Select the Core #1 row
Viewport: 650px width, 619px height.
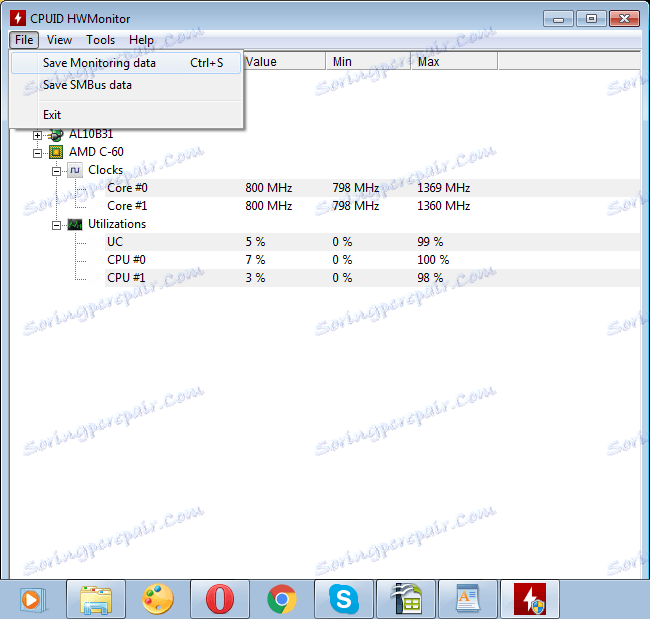pyautogui.click(x=372, y=206)
